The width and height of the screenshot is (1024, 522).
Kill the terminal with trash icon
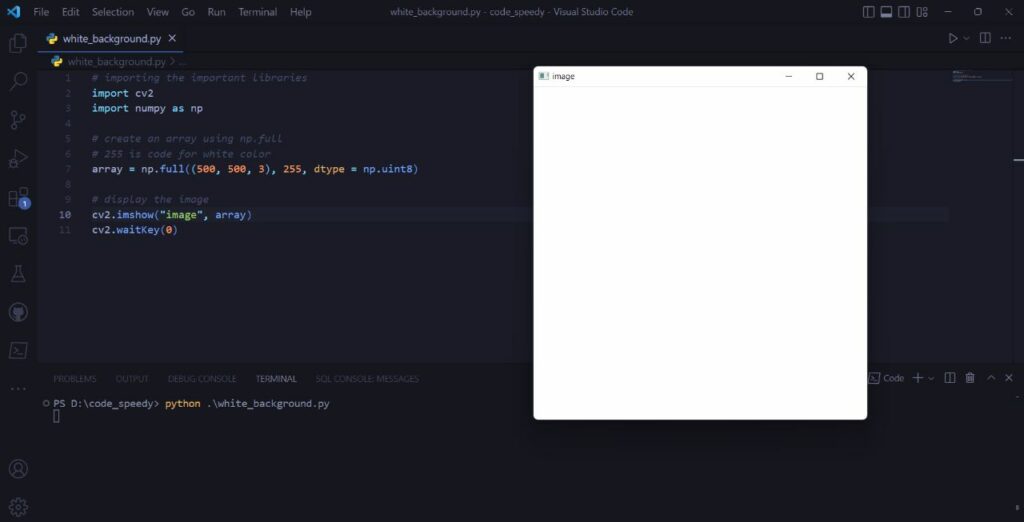970,378
